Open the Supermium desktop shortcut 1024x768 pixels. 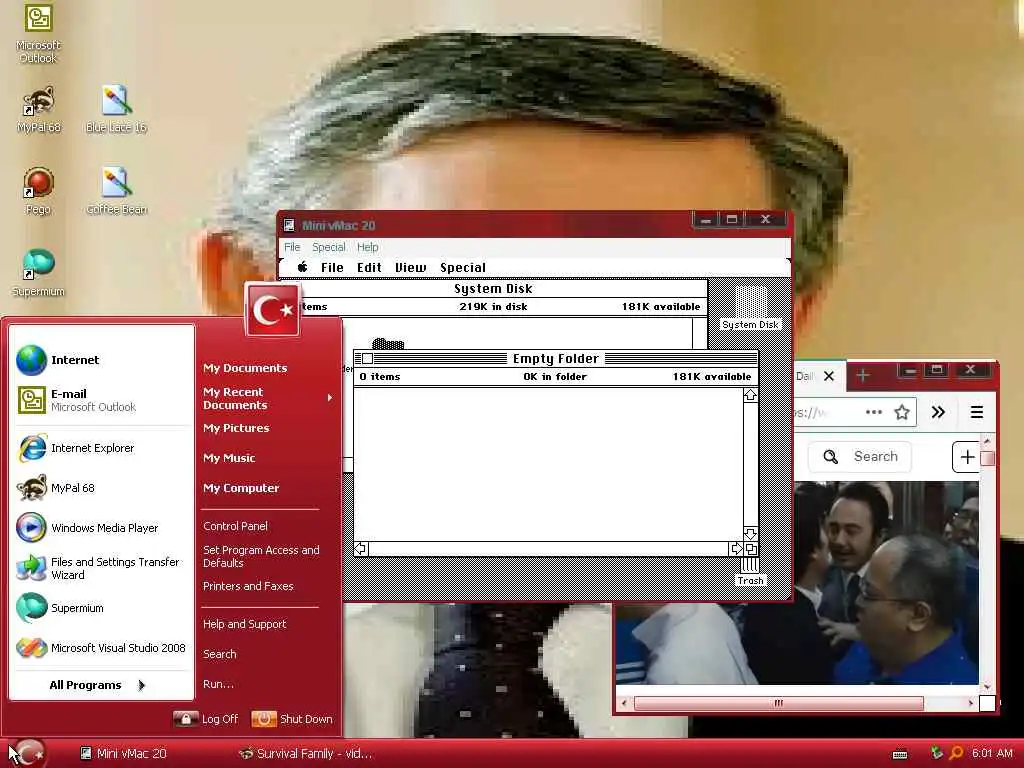pyautogui.click(x=38, y=273)
